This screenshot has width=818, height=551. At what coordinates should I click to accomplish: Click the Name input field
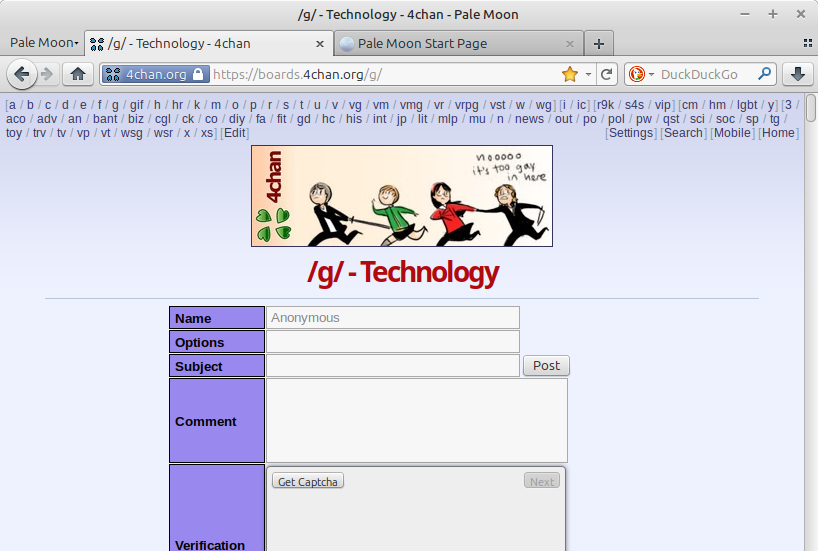[392, 318]
